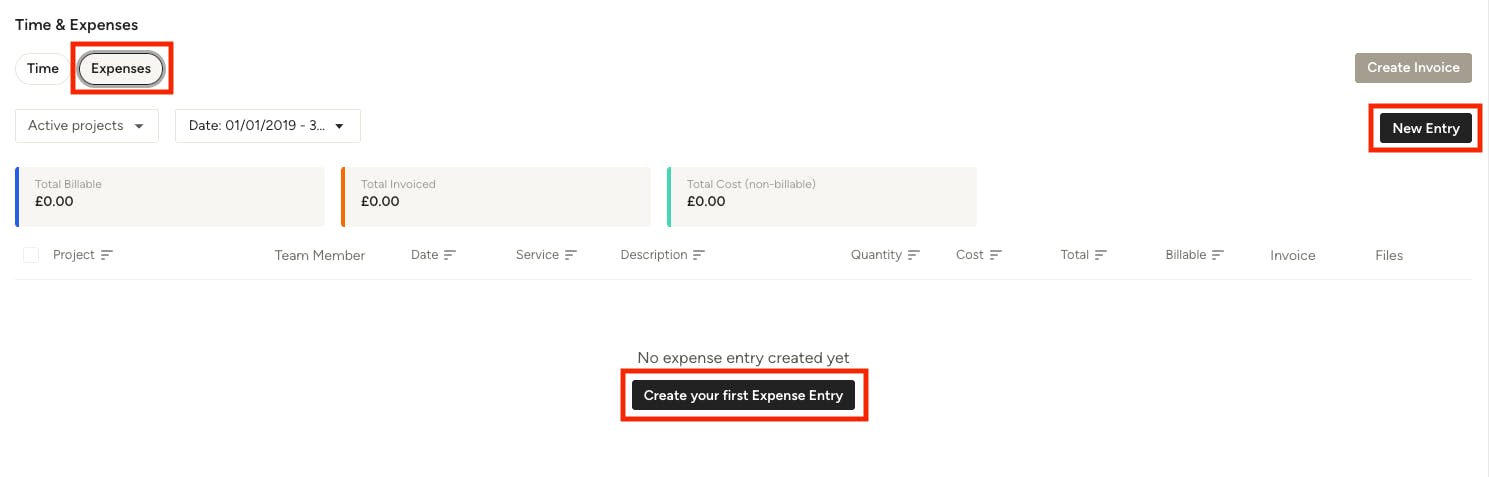The image size is (1489, 477).
Task: Sort entries using Service column icon
Action: (x=571, y=255)
